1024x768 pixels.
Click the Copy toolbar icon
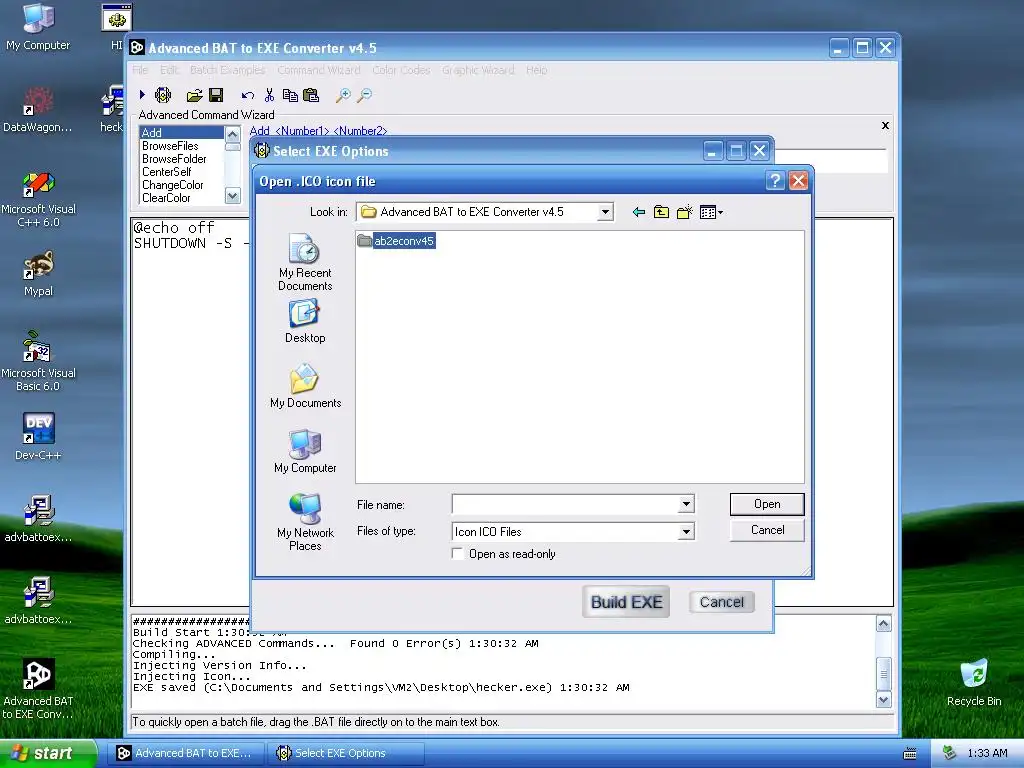point(290,95)
